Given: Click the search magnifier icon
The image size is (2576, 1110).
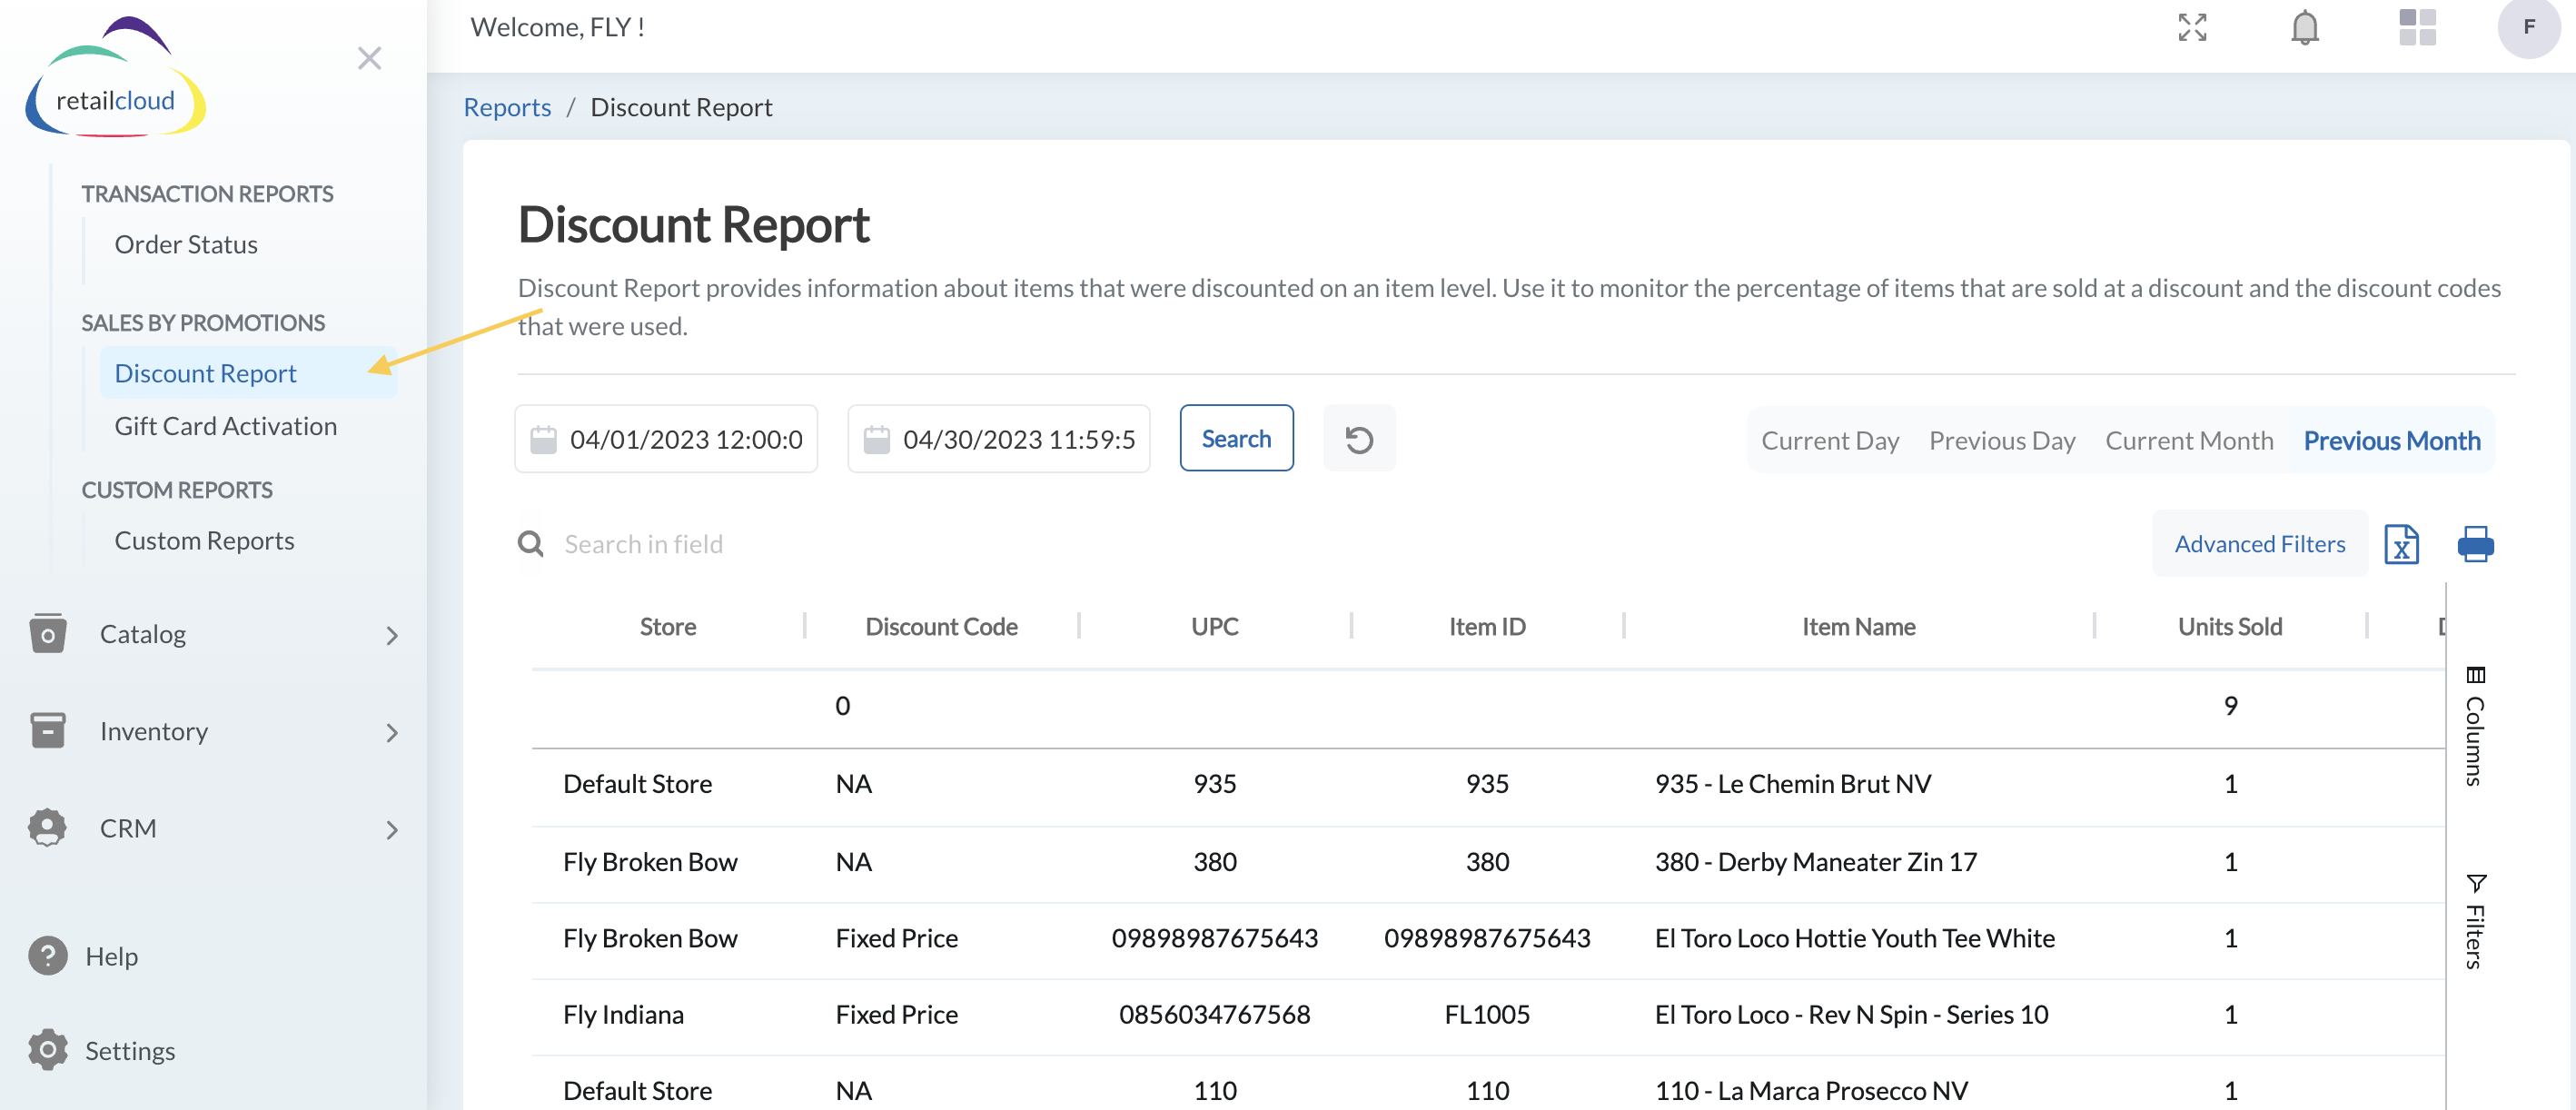Looking at the screenshot, I should pyautogui.click(x=530, y=544).
